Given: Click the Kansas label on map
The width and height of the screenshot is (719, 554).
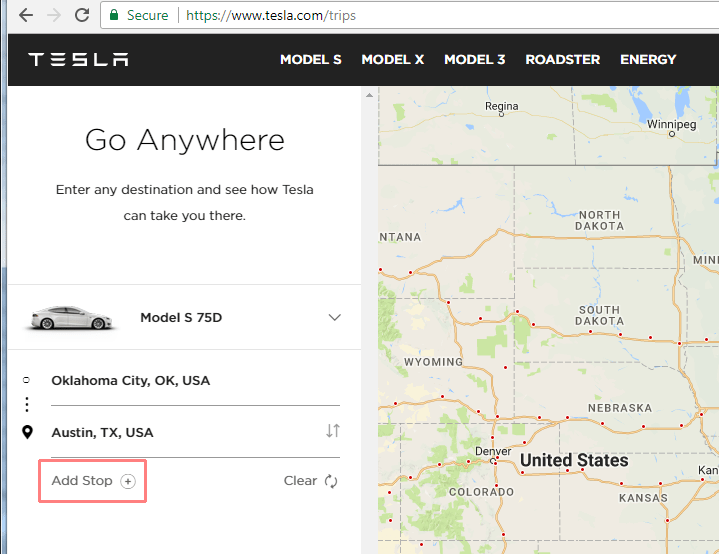Looking at the screenshot, I should [x=643, y=498].
